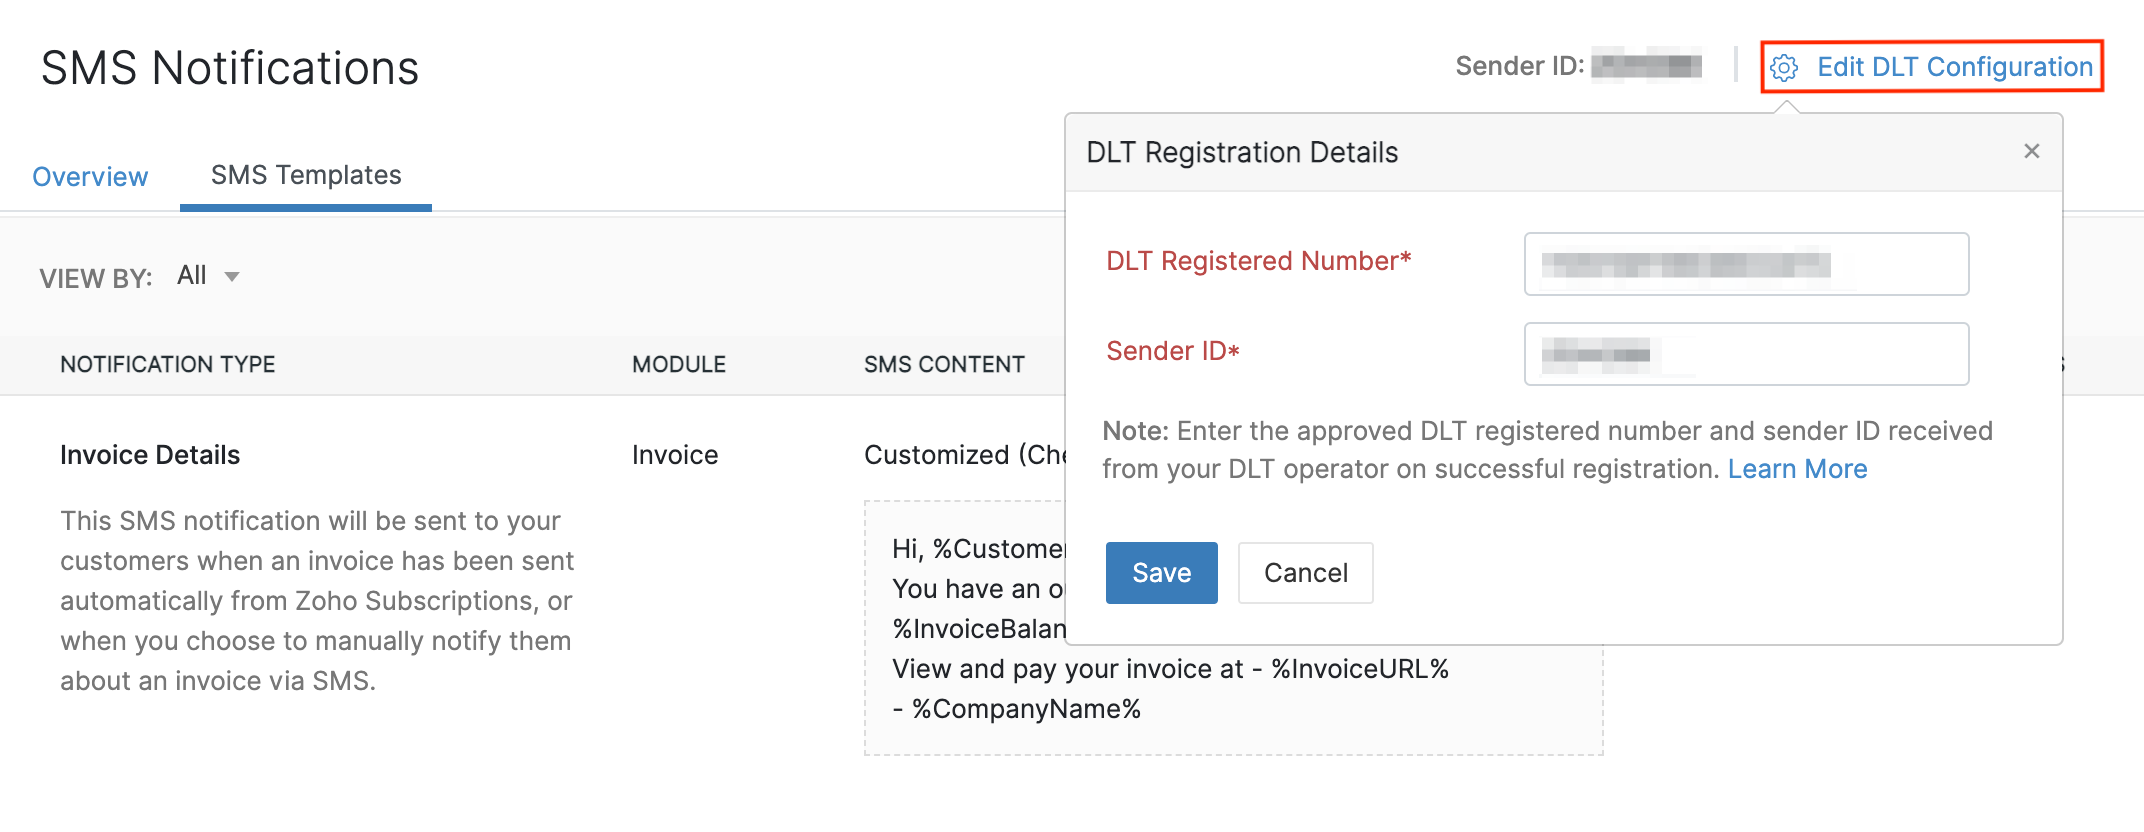Switch to the Overview tab

[x=89, y=176]
